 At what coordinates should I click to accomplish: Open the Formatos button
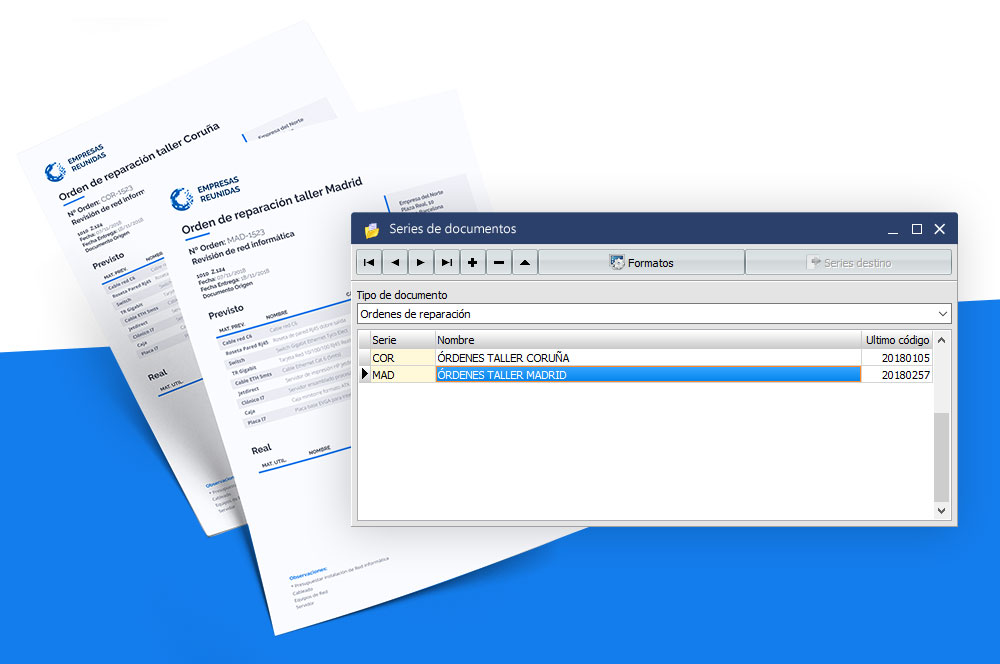tap(641, 263)
